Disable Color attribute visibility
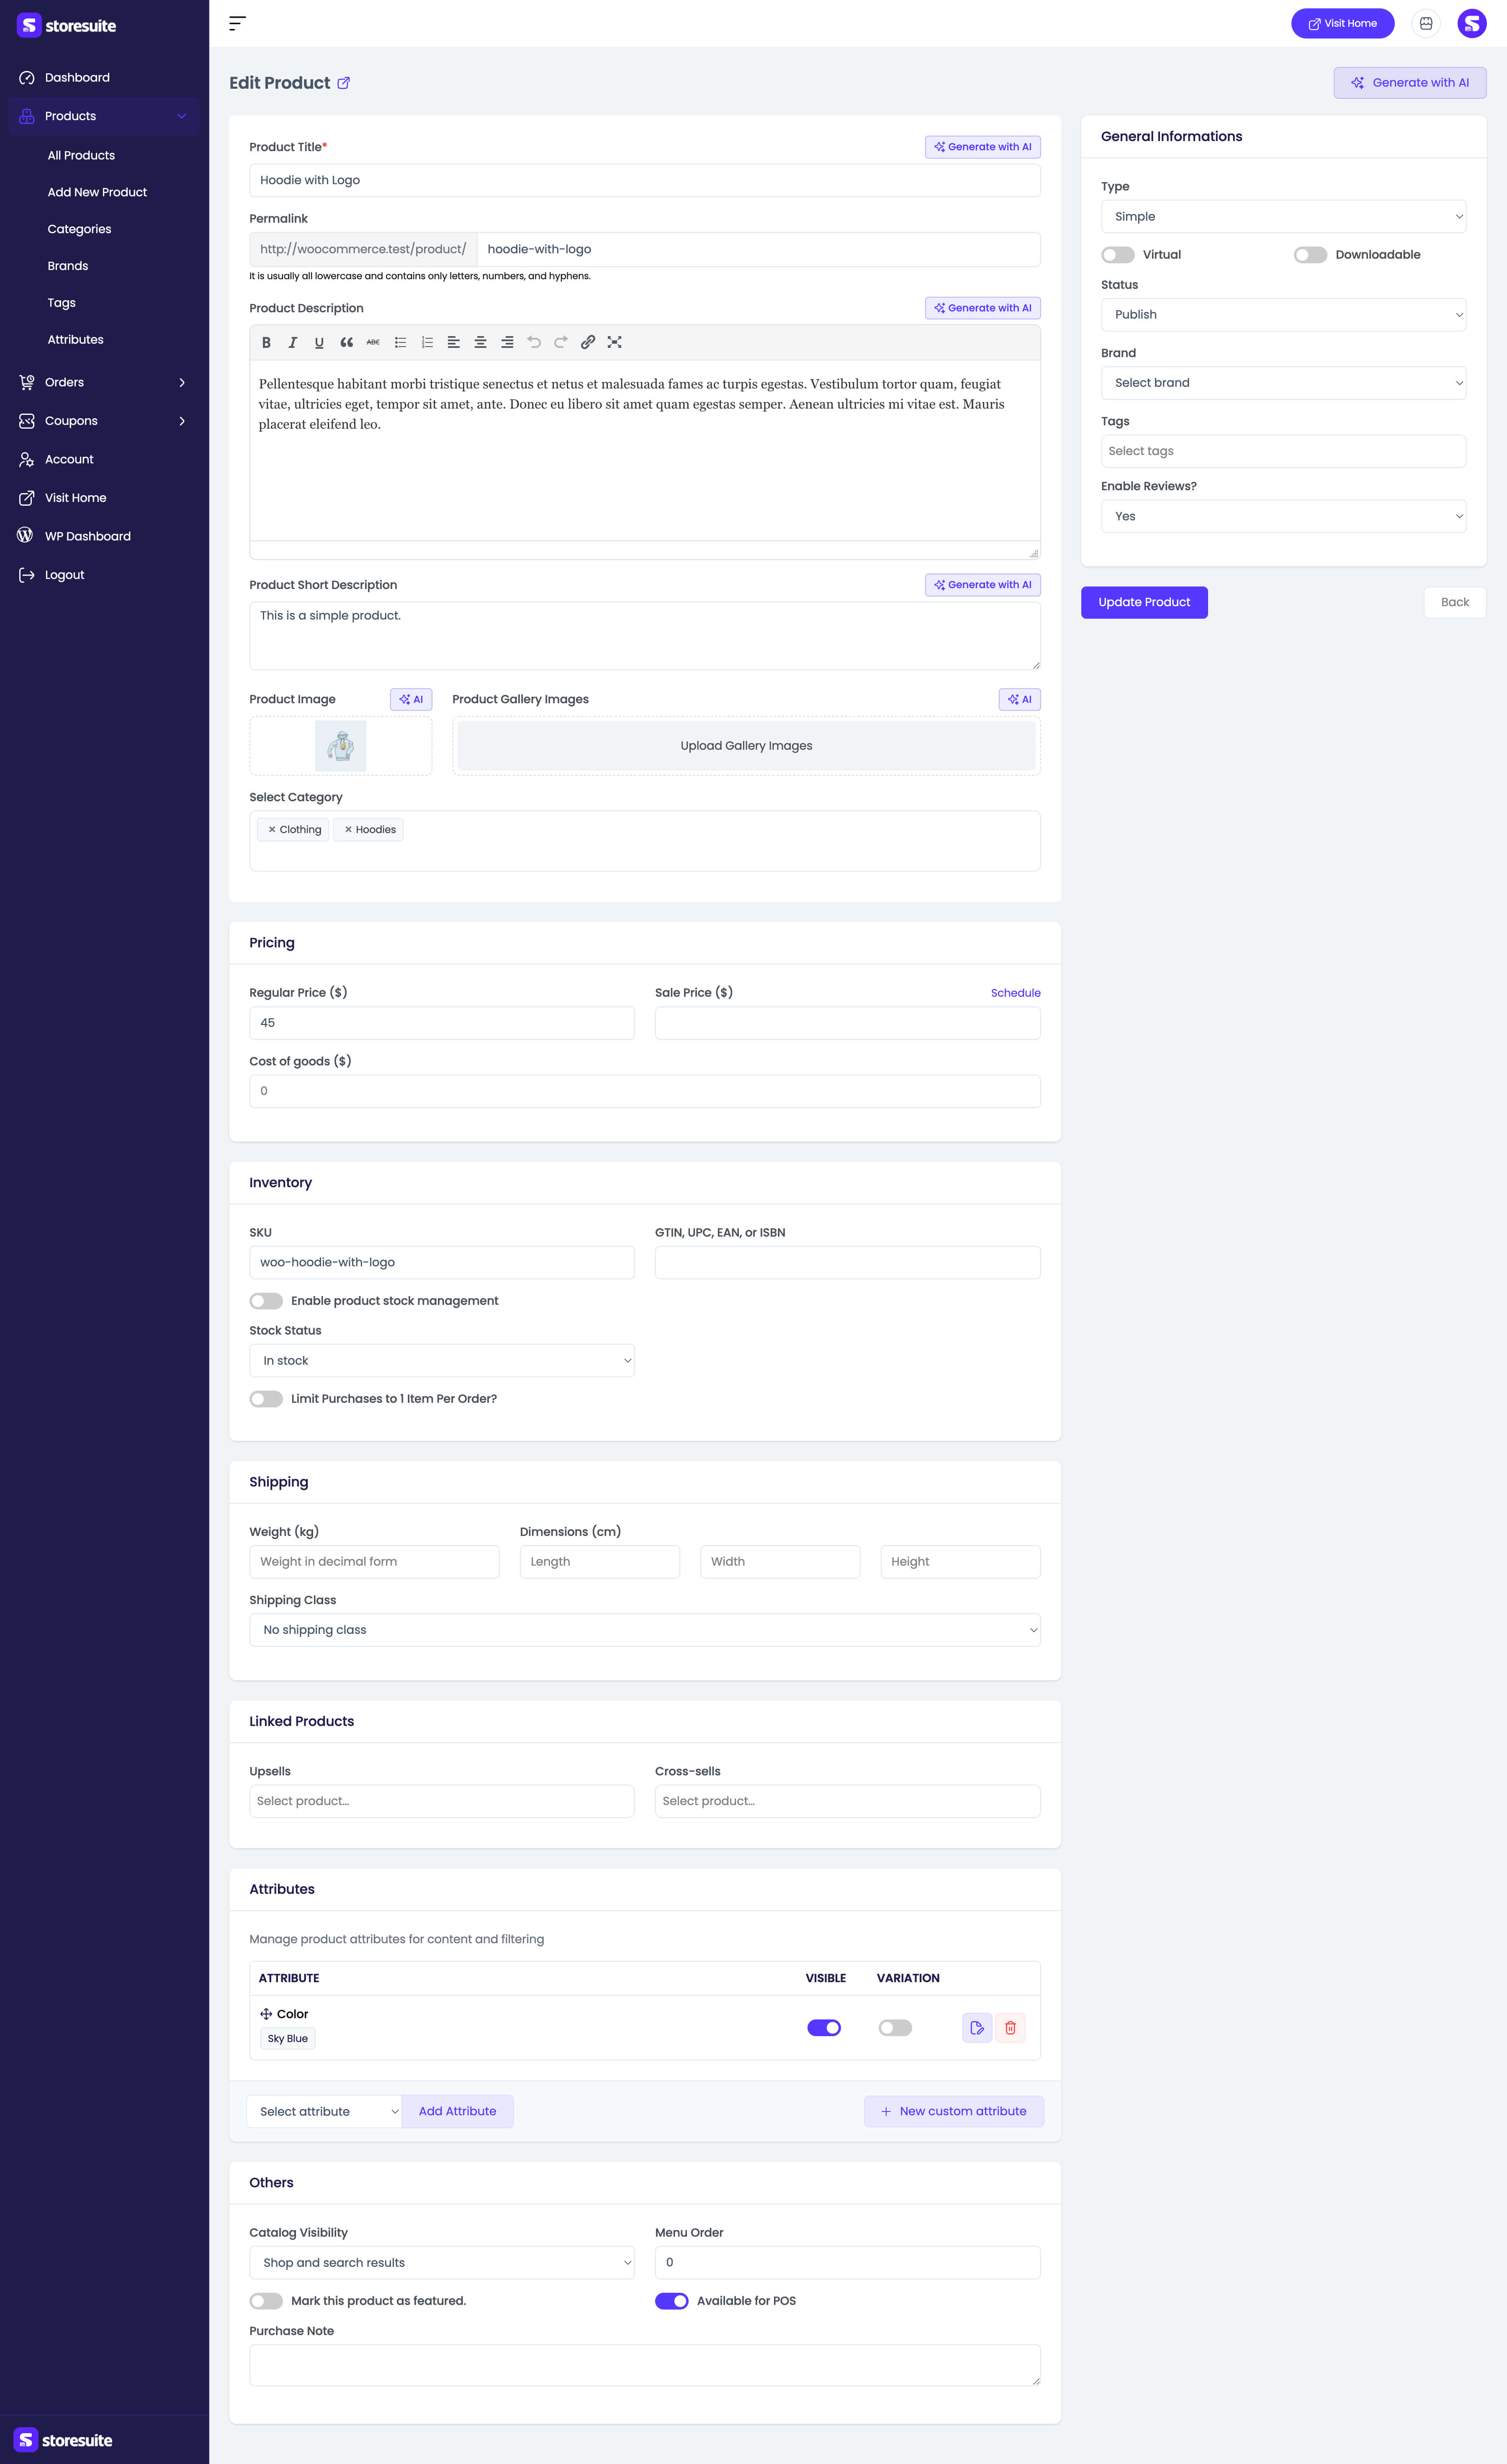This screenshot has height=2464, width=1507. [824, 2027]
